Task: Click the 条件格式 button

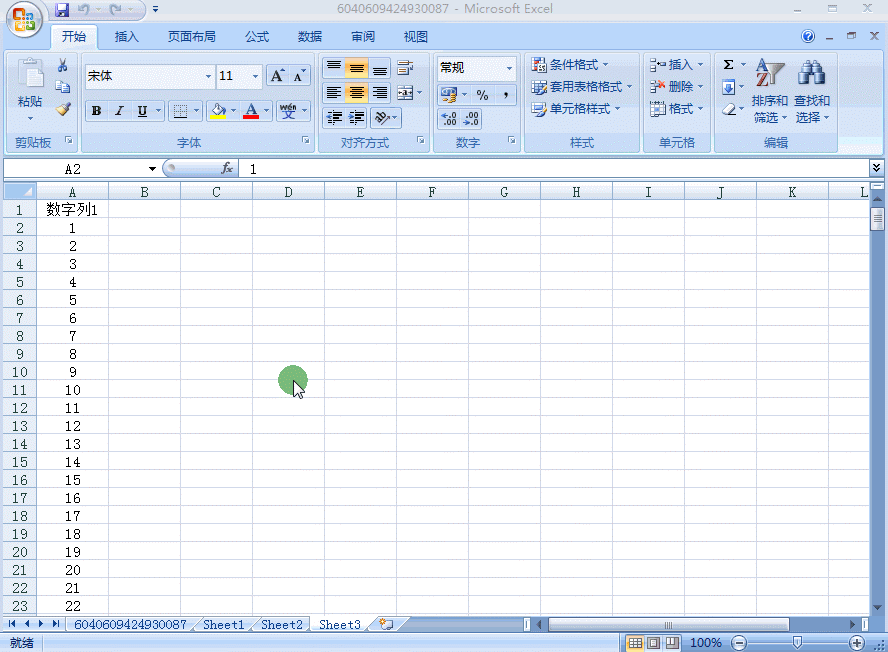Action: tap(570, 65)
